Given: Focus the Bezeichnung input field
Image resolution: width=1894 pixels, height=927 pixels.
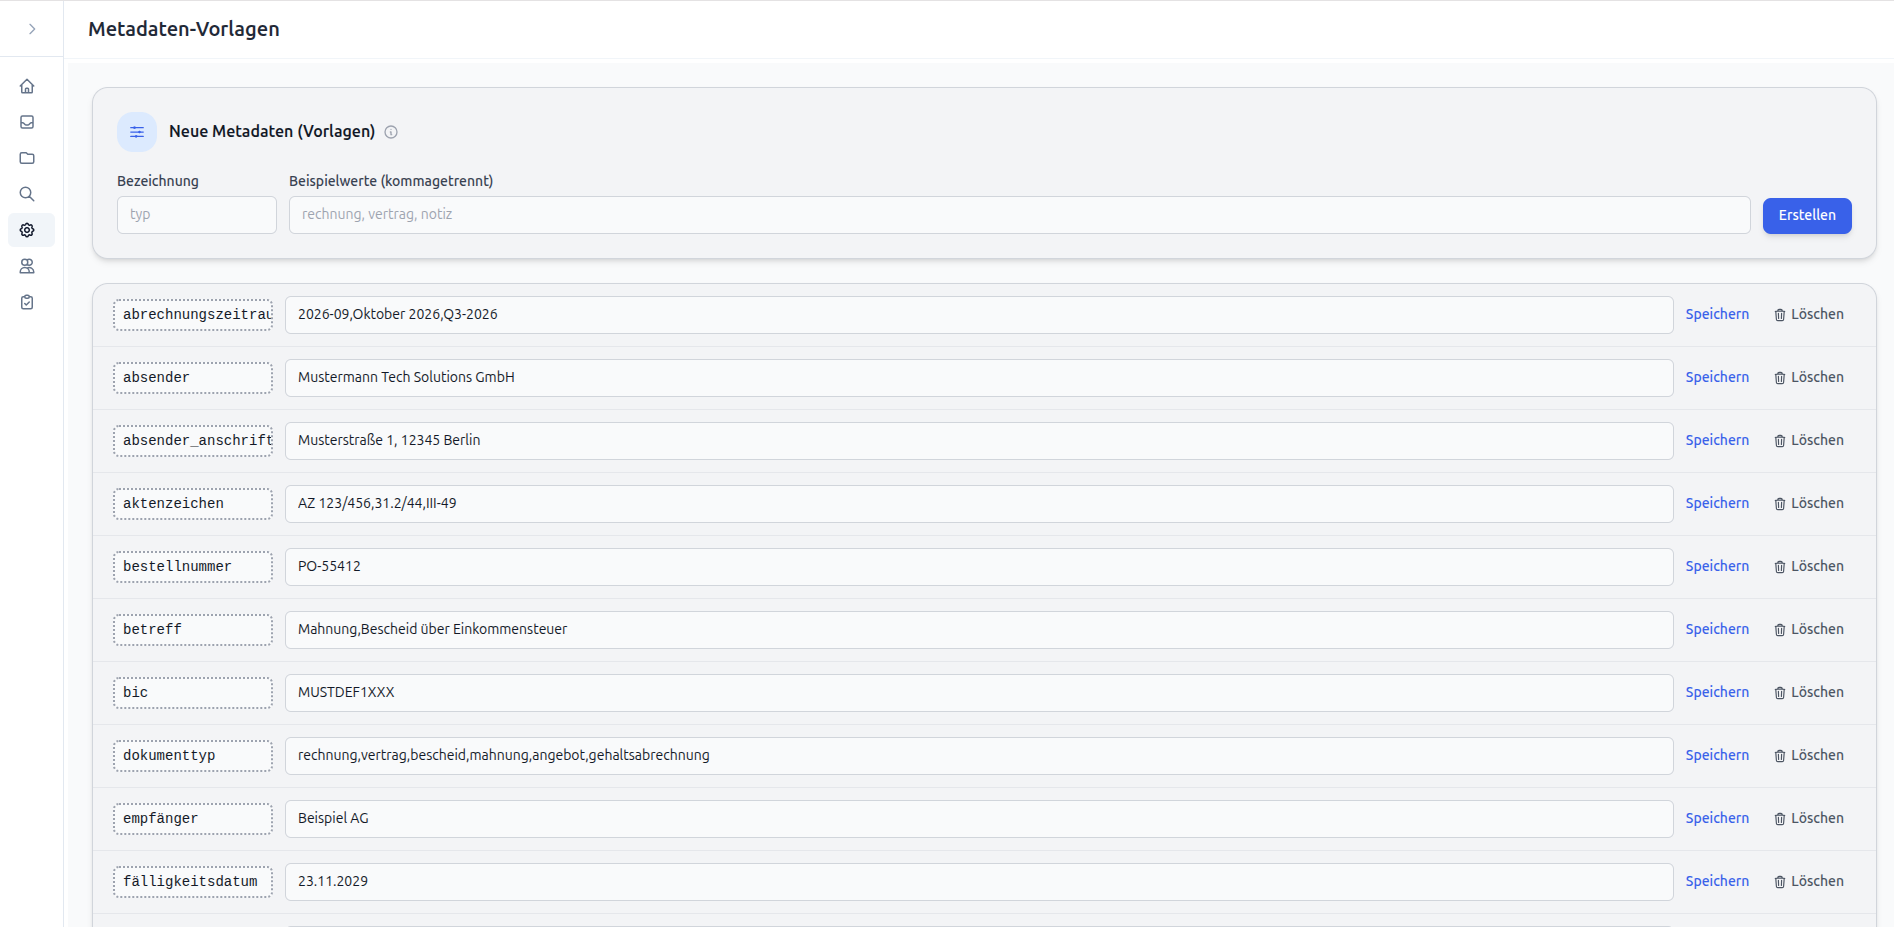Looking at the screenshot, I should [x=197, y=215].
